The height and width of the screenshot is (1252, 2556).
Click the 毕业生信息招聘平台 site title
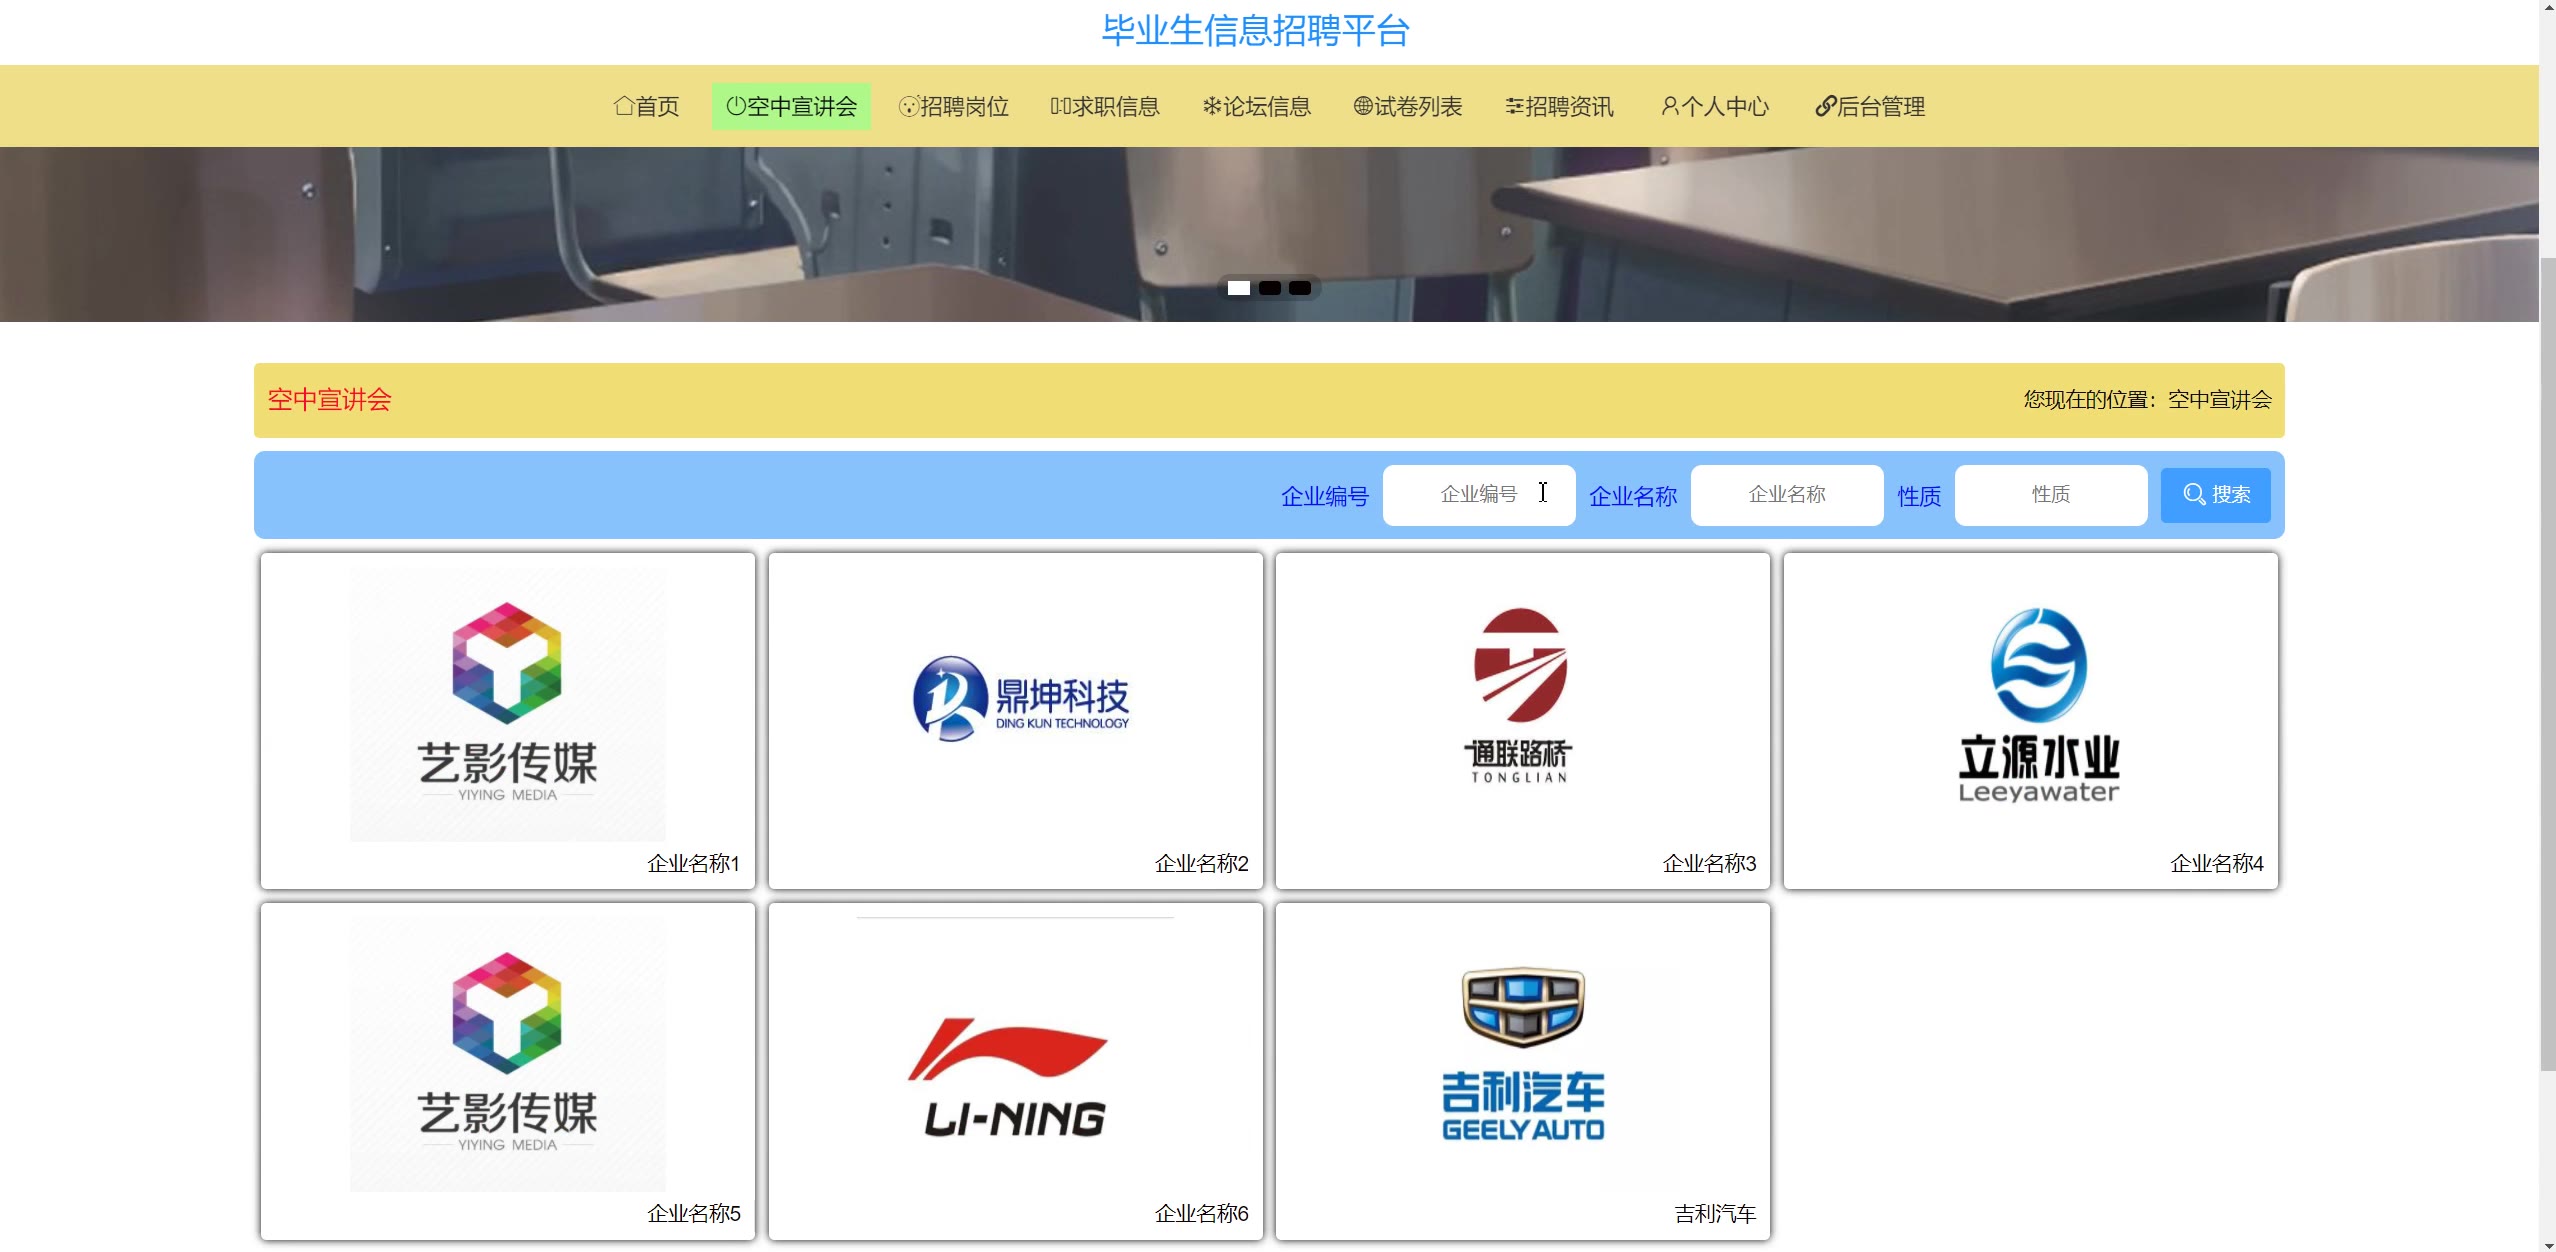coord(1255,30)
